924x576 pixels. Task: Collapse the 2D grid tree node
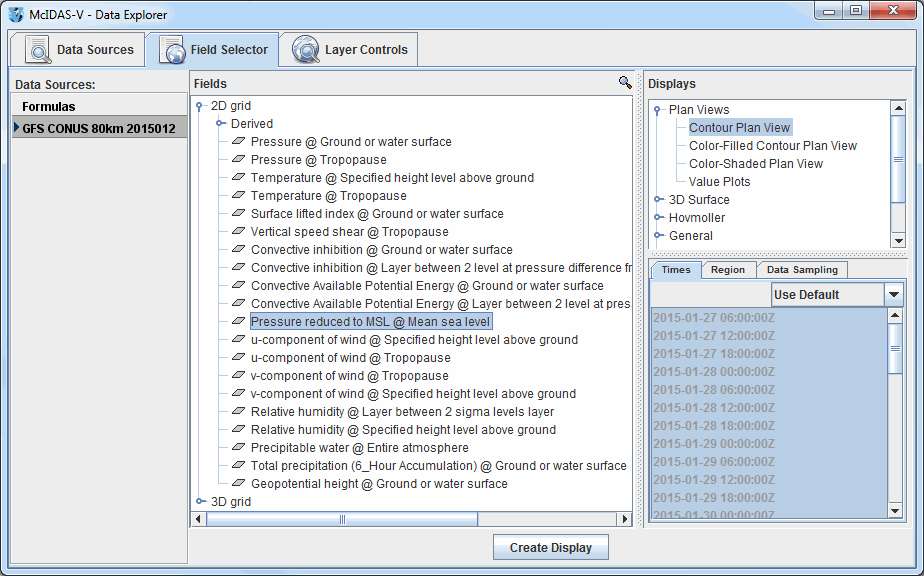[200, 106]
